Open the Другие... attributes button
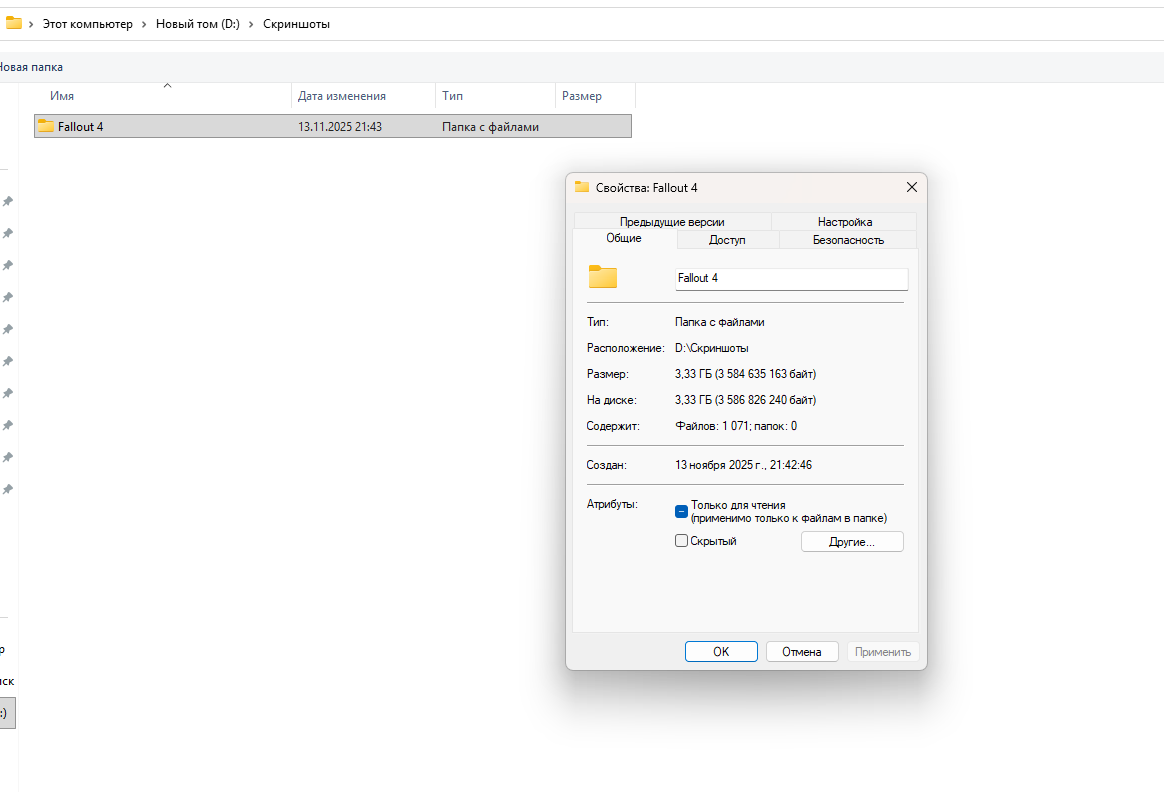Image resolution: width=1164 pixels, height=792 pixels. coord(851,541)
